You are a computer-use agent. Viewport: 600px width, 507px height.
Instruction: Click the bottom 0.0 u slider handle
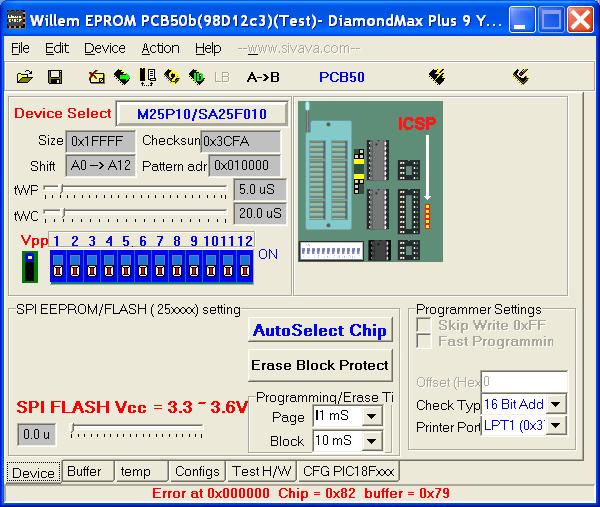pyautogui.click(x=73, y=428)
